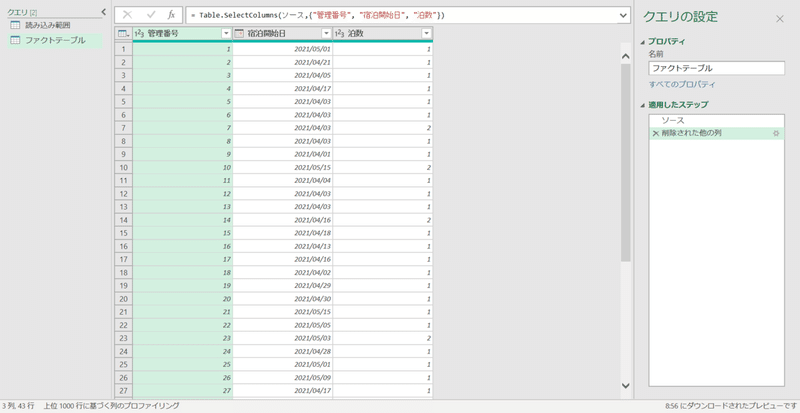Change date type icon of 宿泊開始日 column
This screenshot has width=800, height=413.
coord(239,33)
